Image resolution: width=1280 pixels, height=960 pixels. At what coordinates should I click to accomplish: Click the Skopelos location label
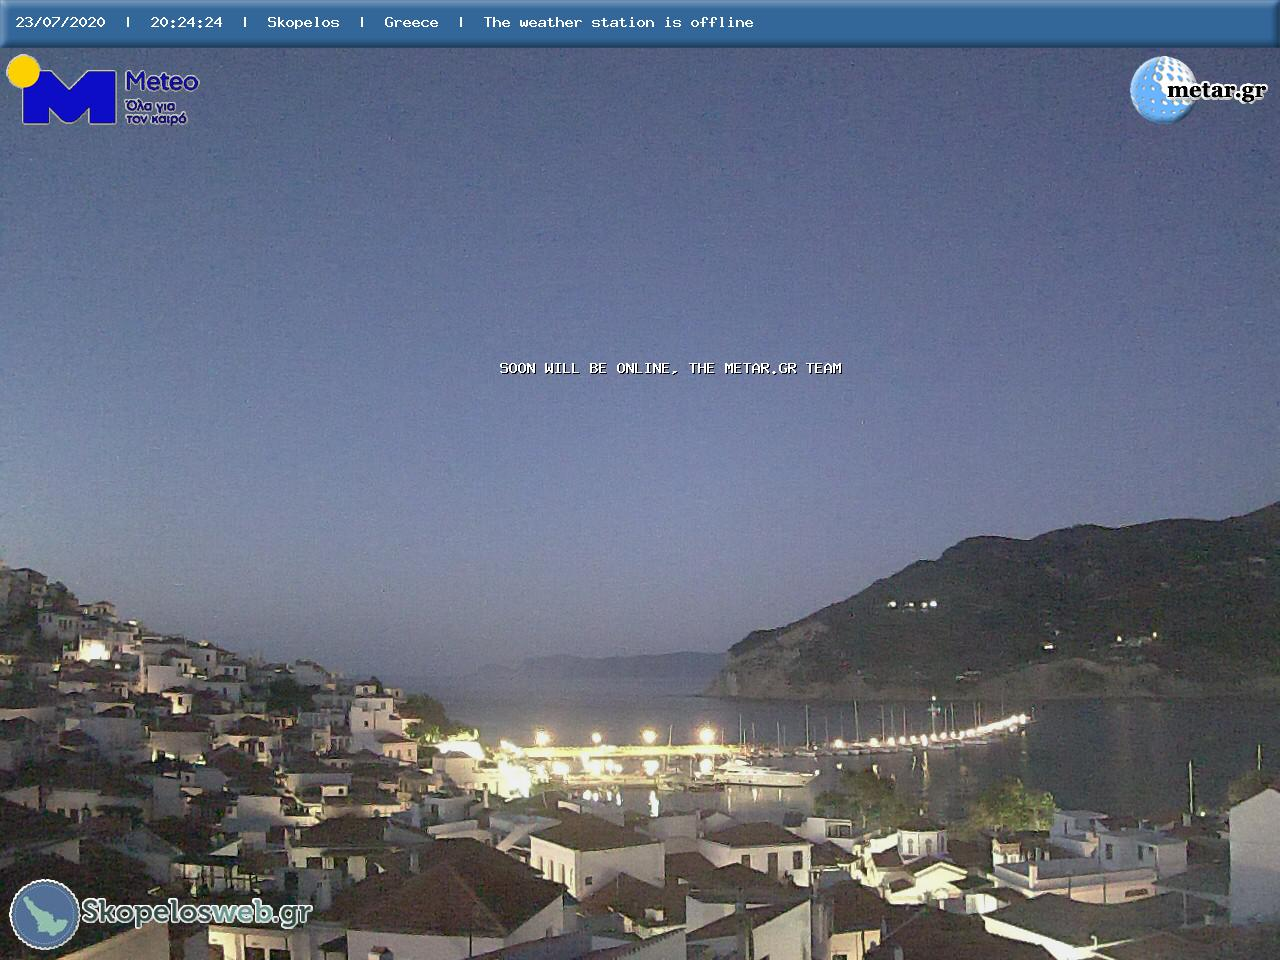click(x=303, y=22)
